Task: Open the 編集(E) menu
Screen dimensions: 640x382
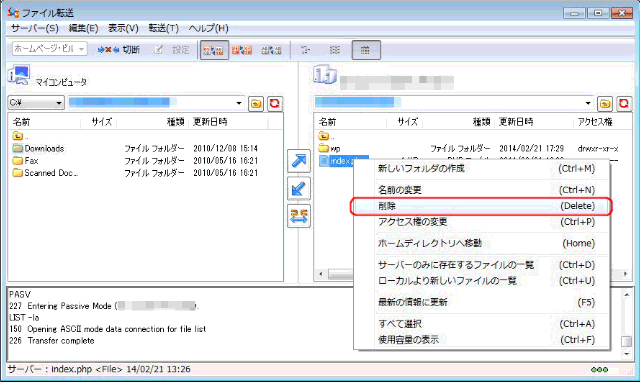Action: pyautogui.click(x=83, y=28)
